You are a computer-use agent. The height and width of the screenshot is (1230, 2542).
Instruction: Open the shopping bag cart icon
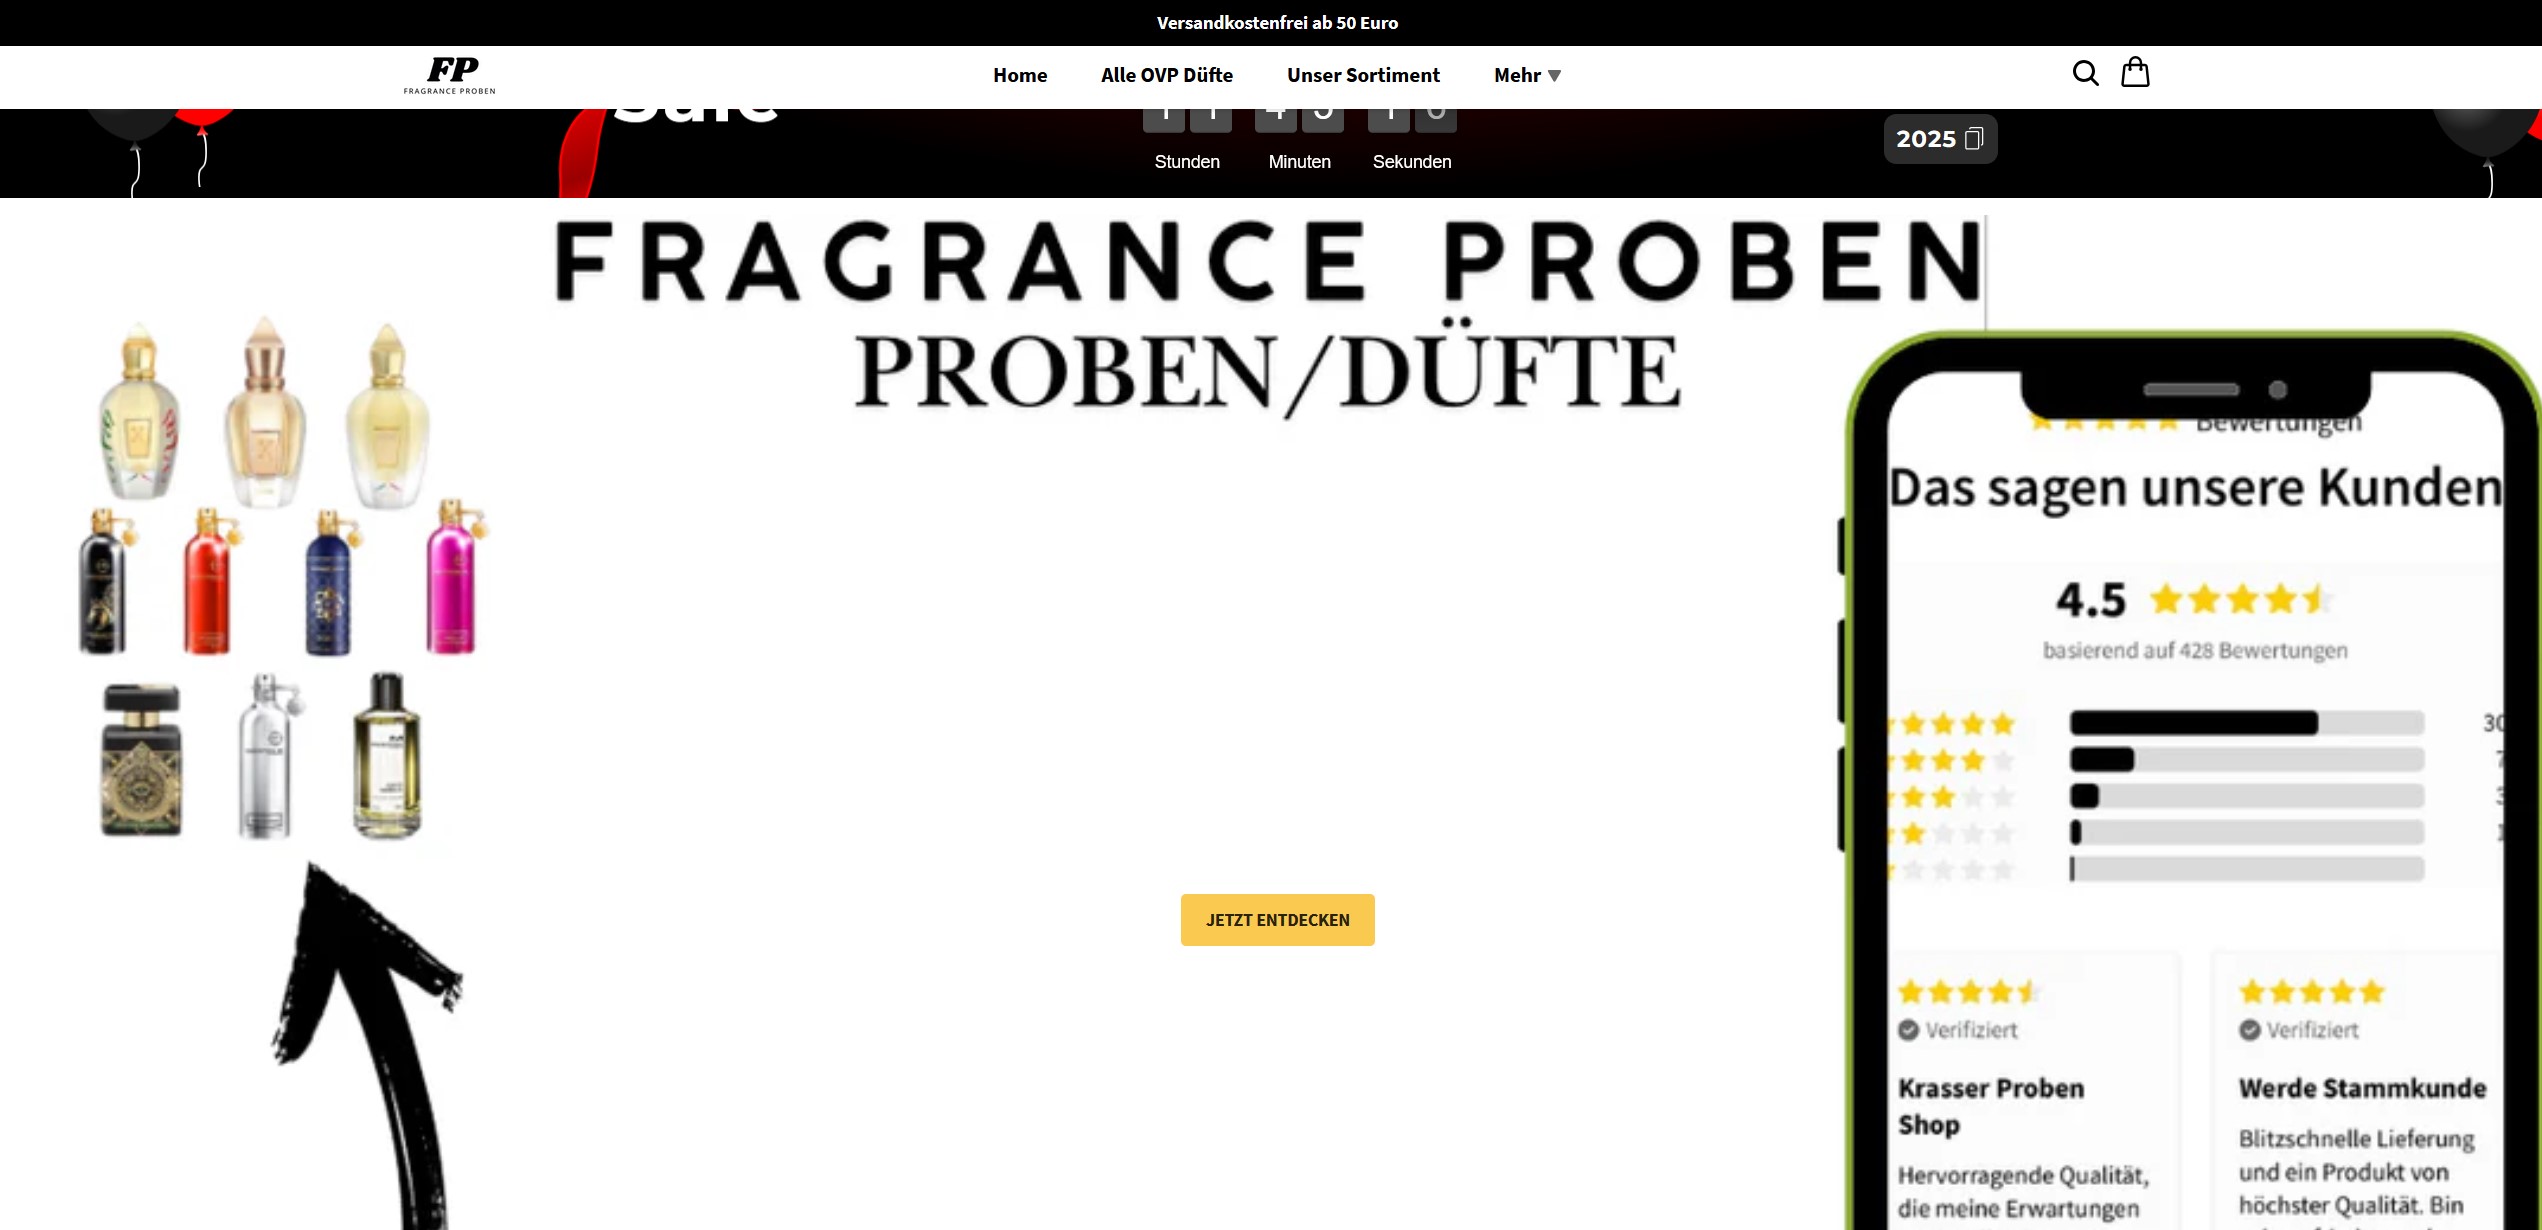click(2135, 73)
